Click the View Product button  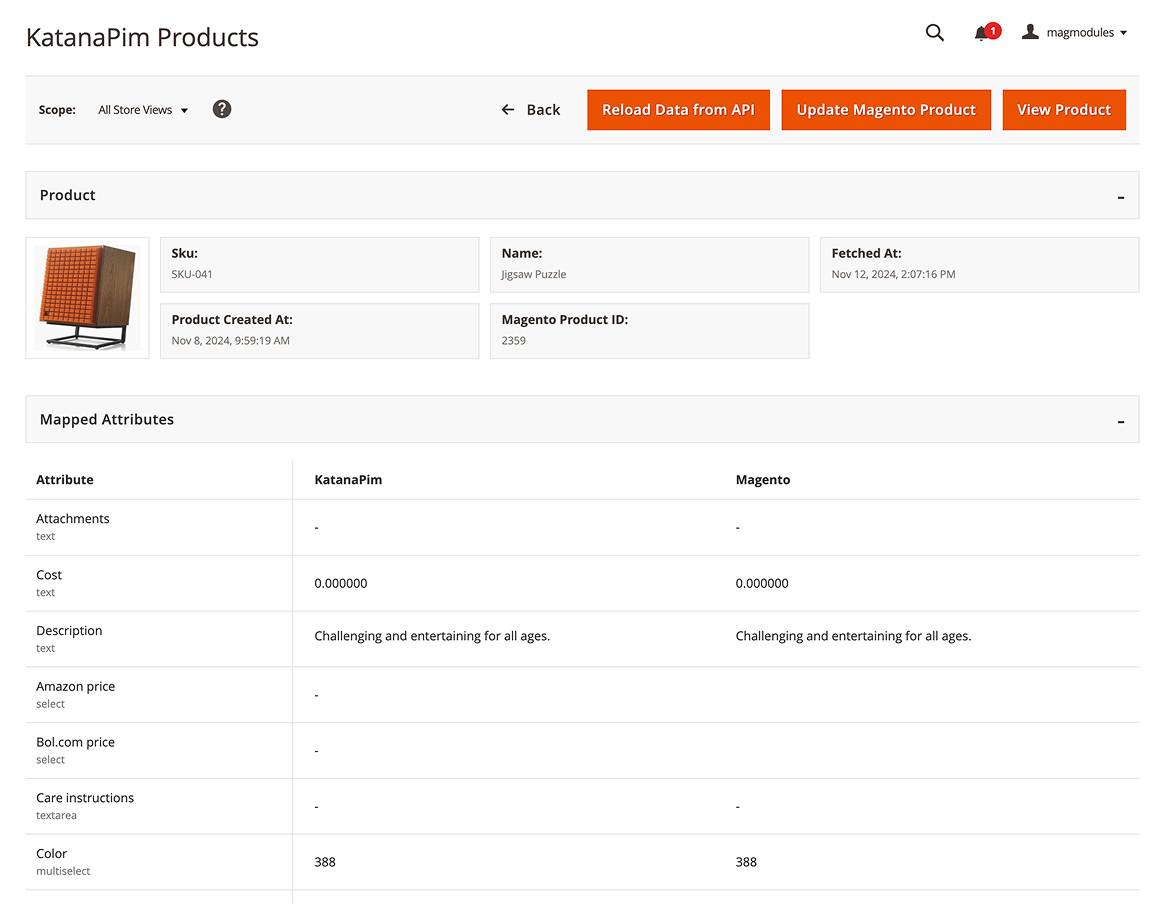click(1064, 110)
